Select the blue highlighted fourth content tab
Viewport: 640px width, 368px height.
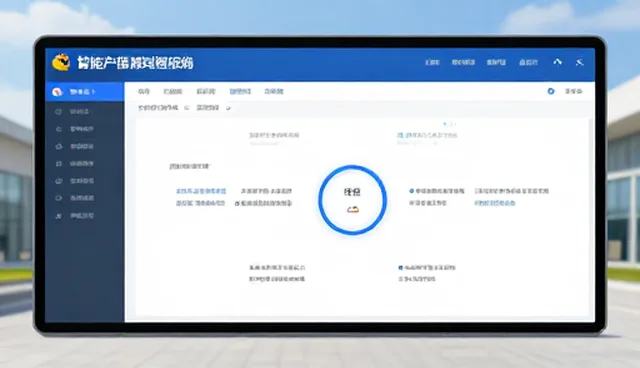point(240,91)
